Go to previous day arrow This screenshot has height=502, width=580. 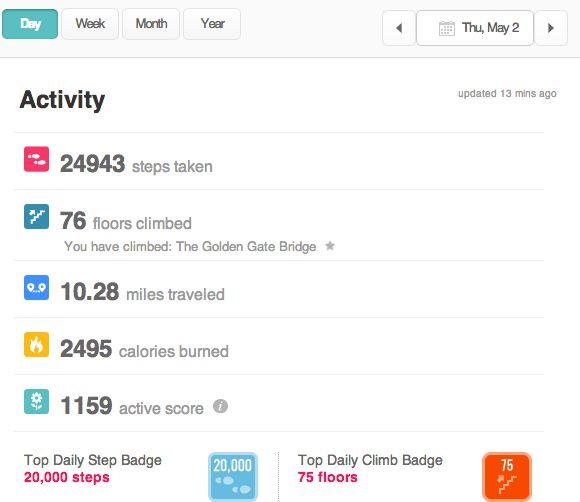click(399, 28)
